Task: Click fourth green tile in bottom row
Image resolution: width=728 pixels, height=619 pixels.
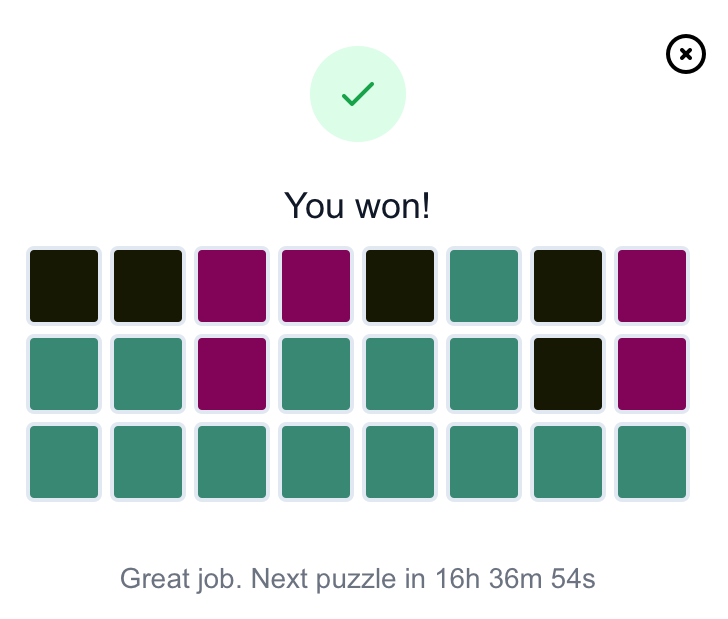Action: click(x=316, y=462)
